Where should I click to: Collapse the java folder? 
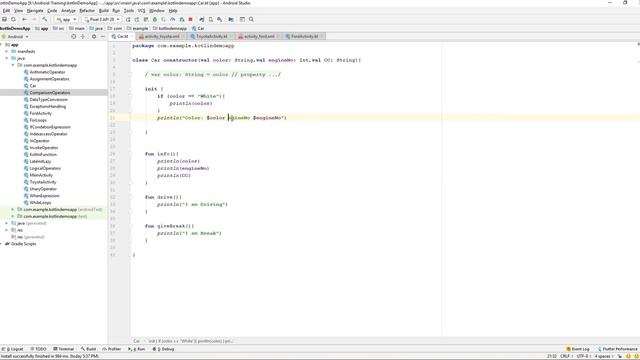(x=7, y=58)
